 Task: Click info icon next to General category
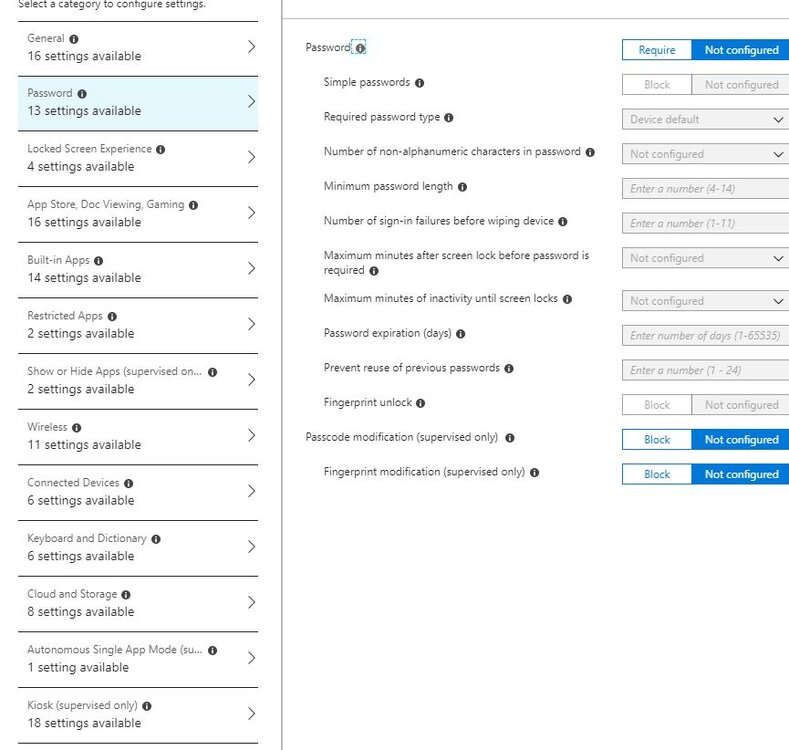pos(74,39)
